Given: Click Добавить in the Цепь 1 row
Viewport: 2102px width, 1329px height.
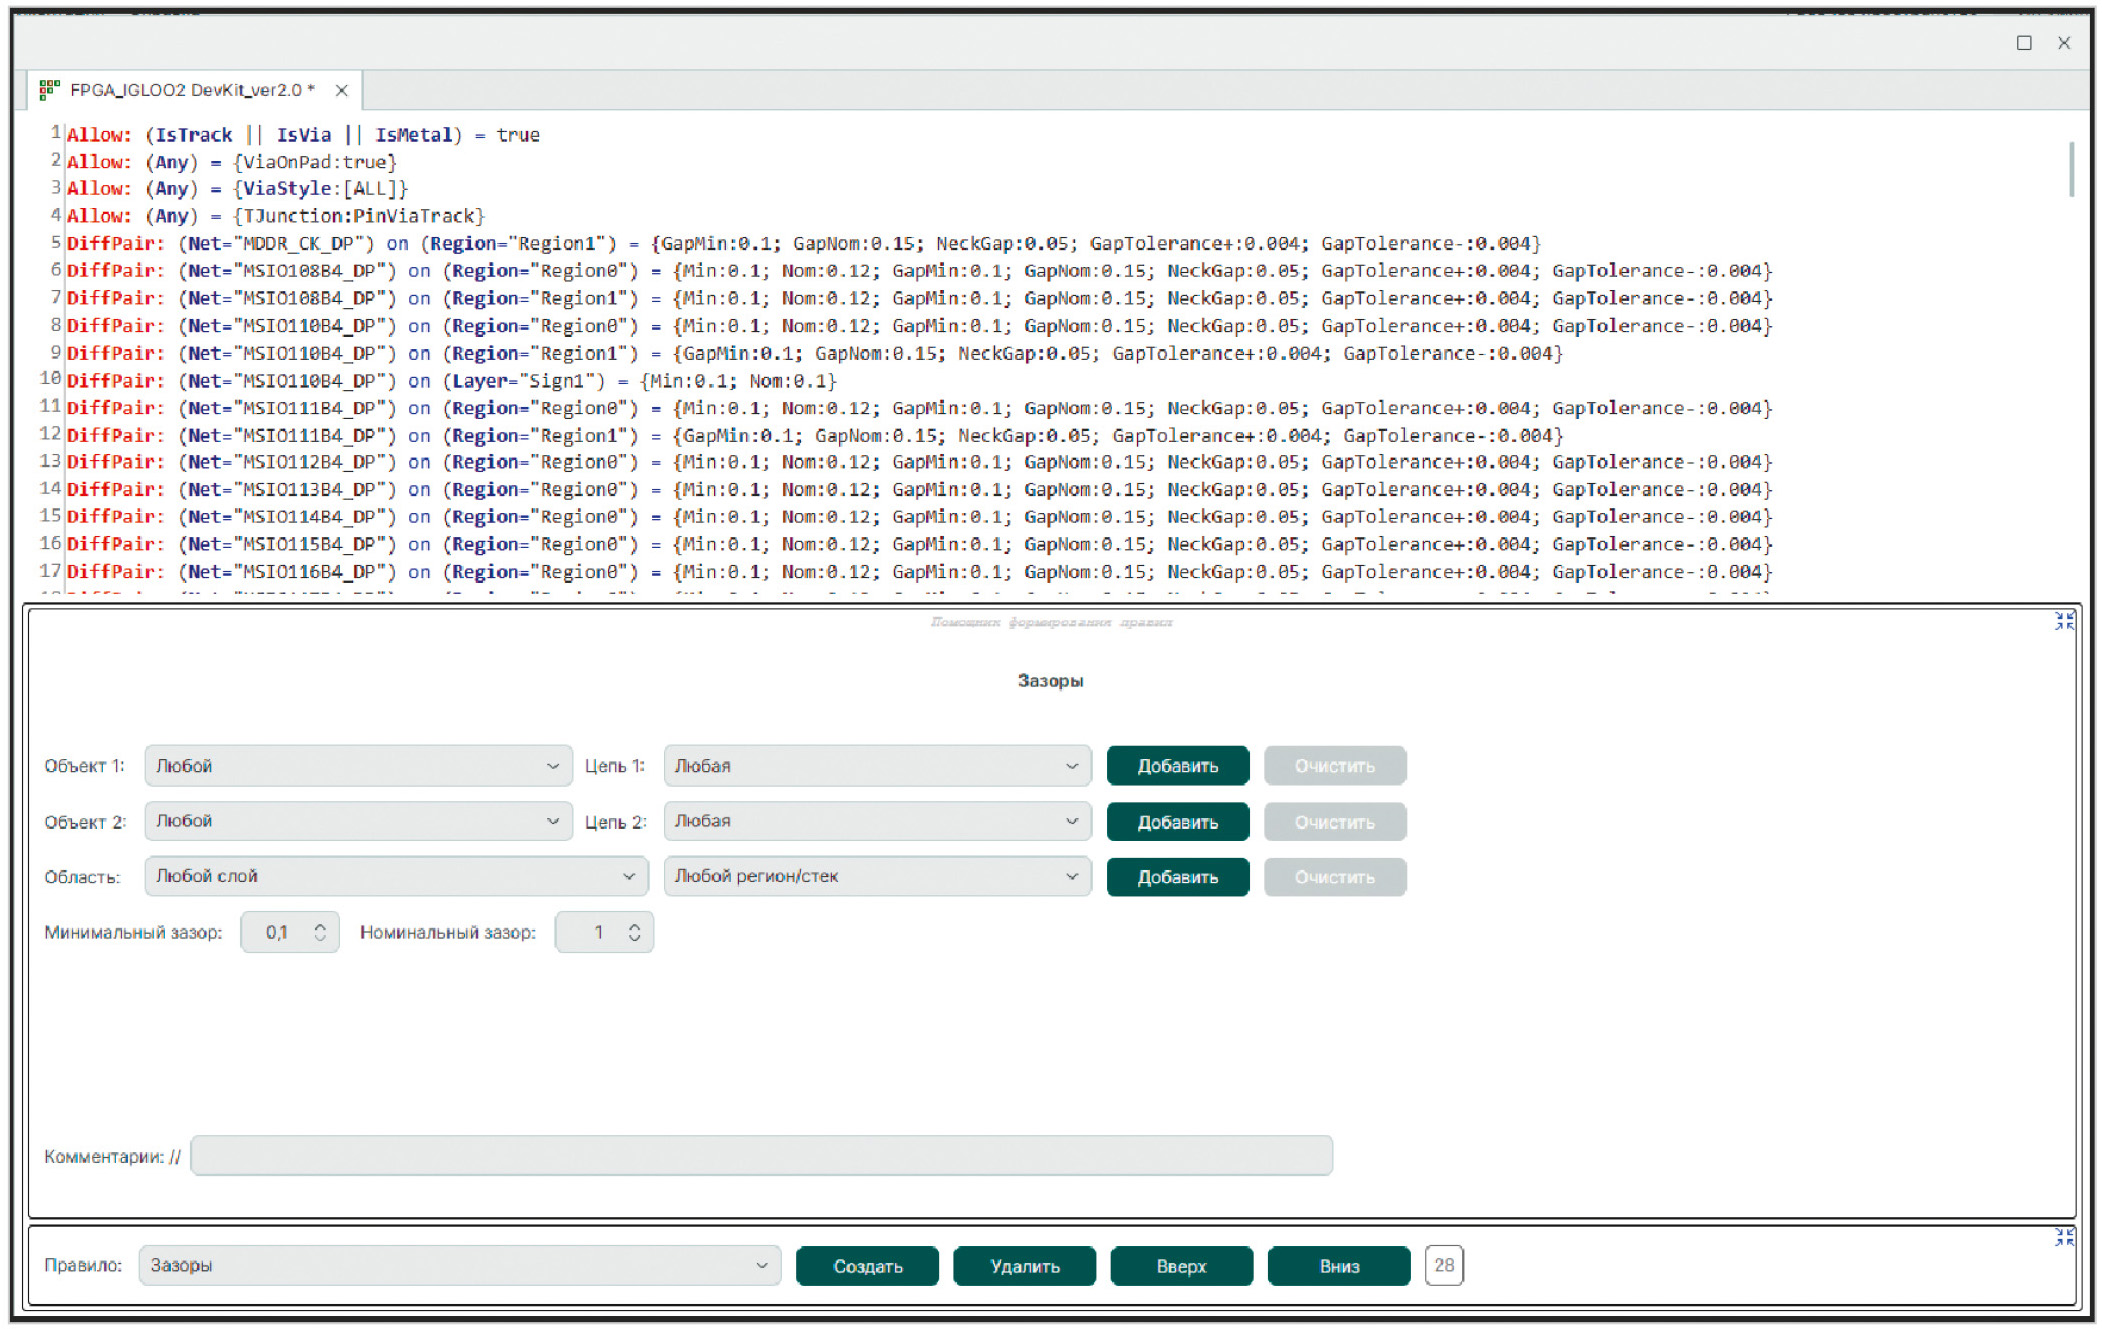Looking at the screenshot, I should point(1178,766).
